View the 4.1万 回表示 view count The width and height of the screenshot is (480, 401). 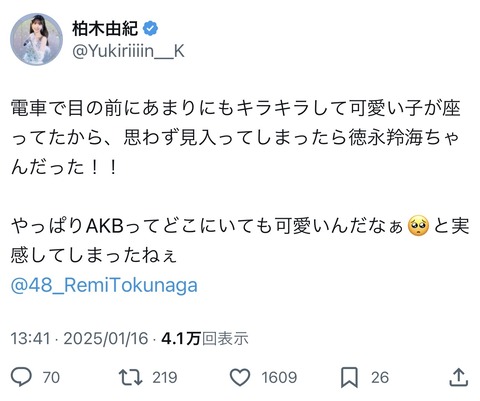point(205,339)
